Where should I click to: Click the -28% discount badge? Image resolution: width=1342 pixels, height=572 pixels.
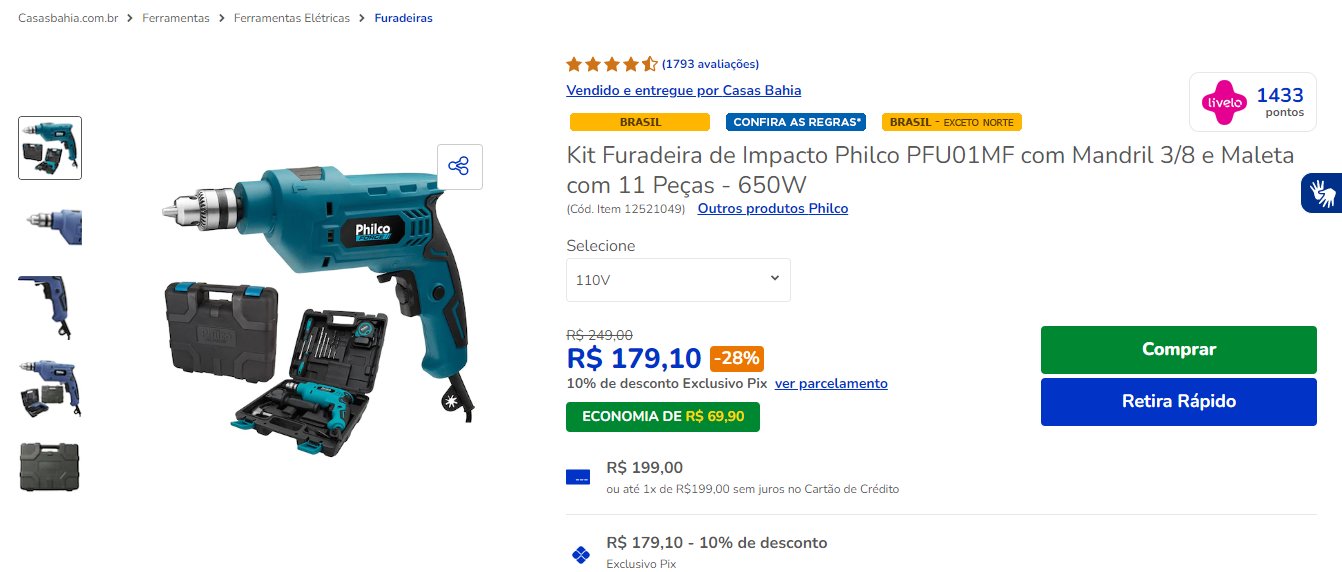coord(736,357)
